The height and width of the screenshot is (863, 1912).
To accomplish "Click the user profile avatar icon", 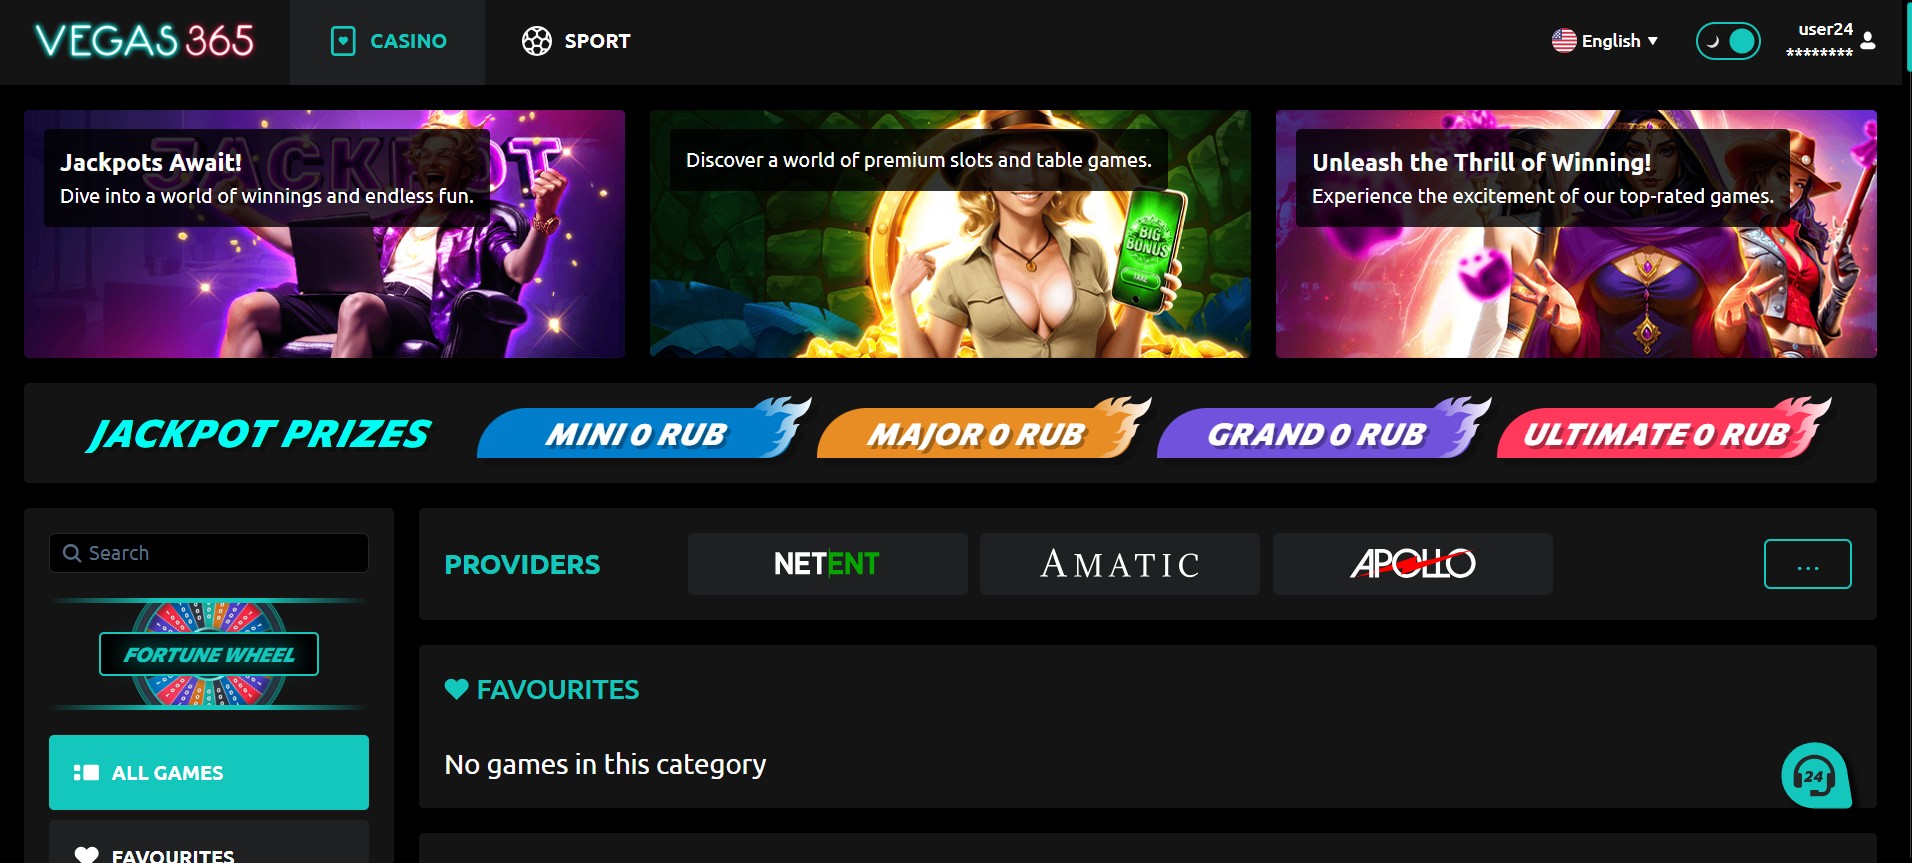I will click(1868, 41).
